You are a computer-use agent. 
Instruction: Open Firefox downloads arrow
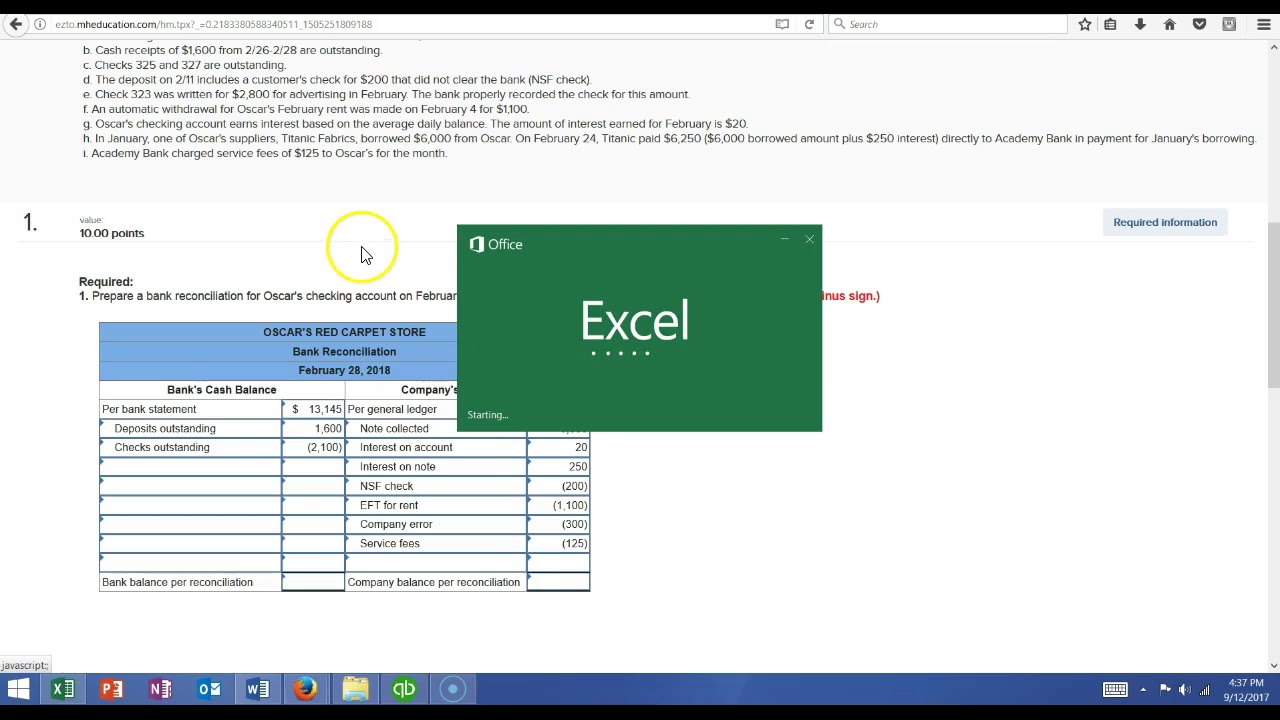point(1140,24)
